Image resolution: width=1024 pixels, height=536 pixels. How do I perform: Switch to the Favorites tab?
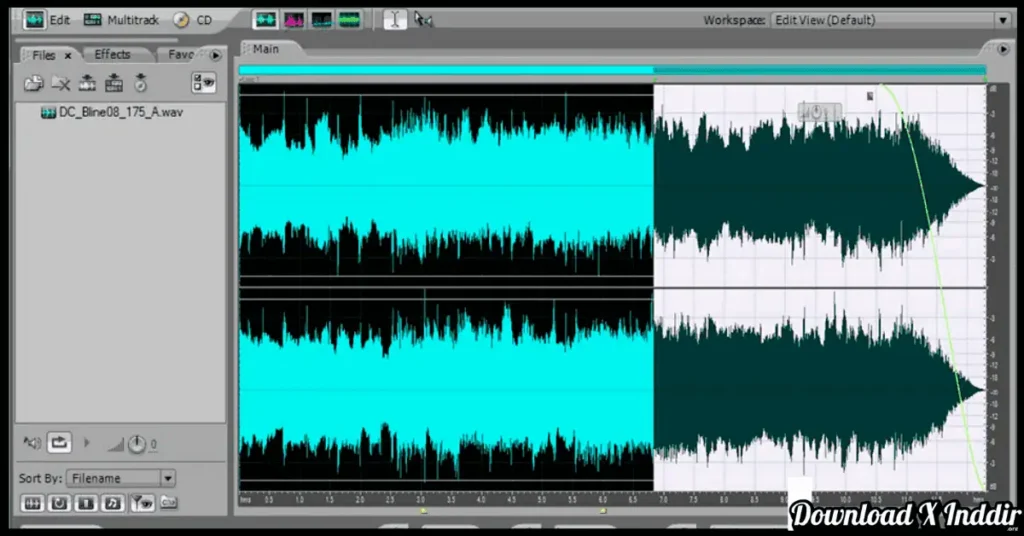(181, 54)
